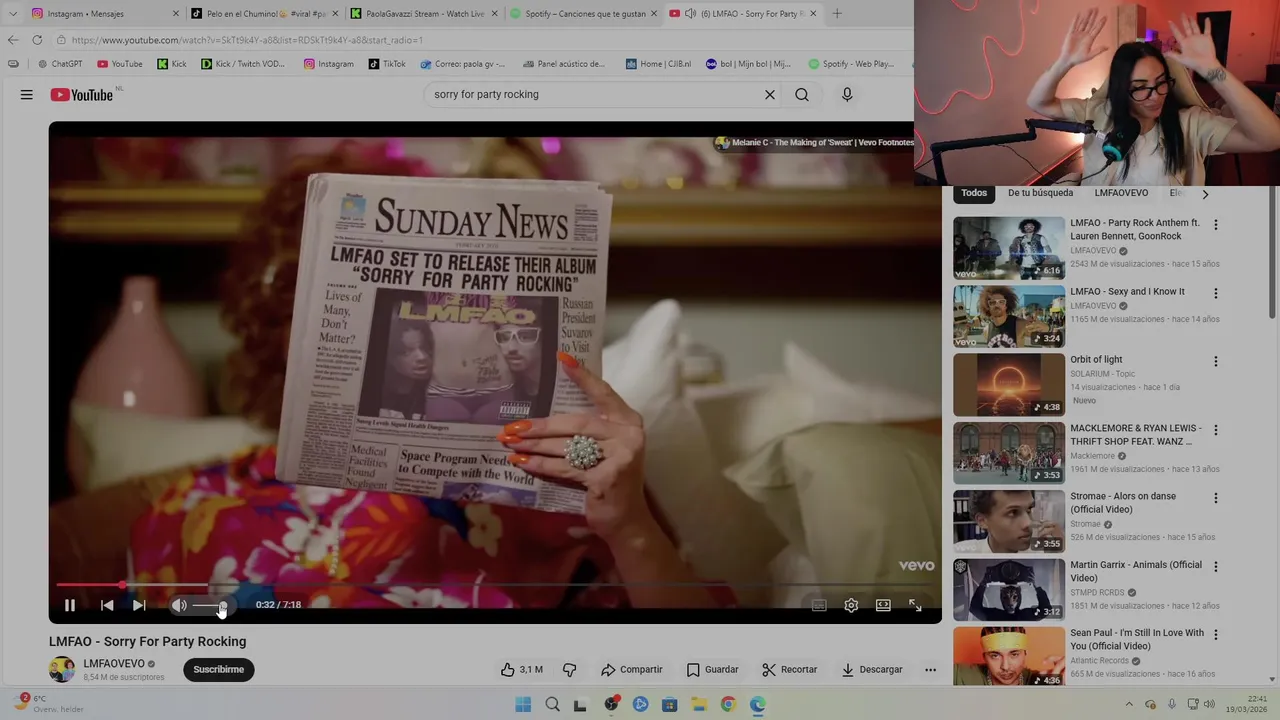Like the video with thumbs up
Image resolution: width=1280 pixels, height=720 pixels.
[522, 669]
